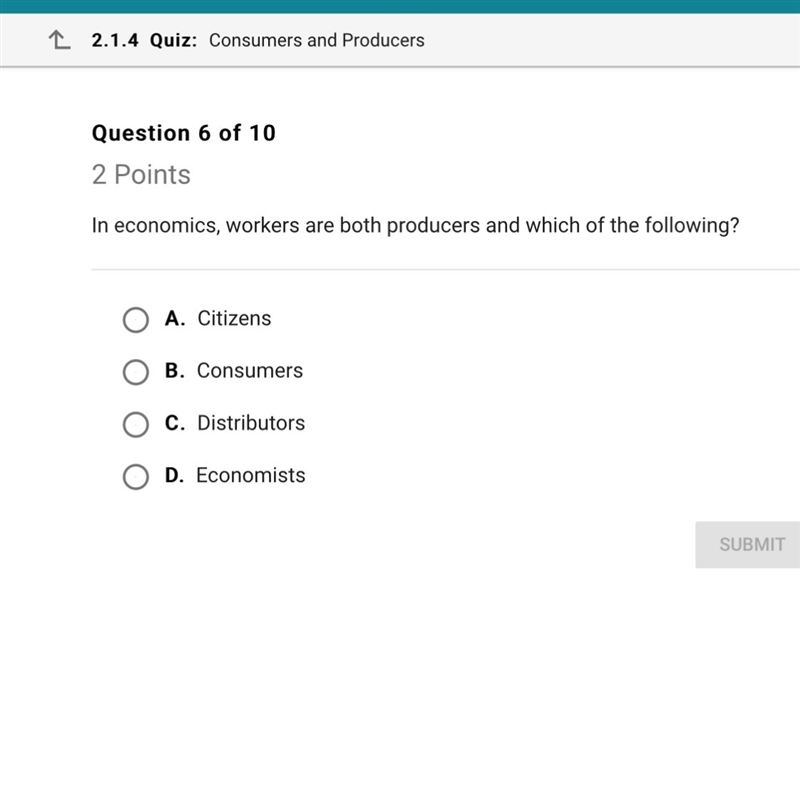Image resolution: width=800 pixels, height=802 pixels.
Task: Click the bold letter B. label
Action: 174,370
